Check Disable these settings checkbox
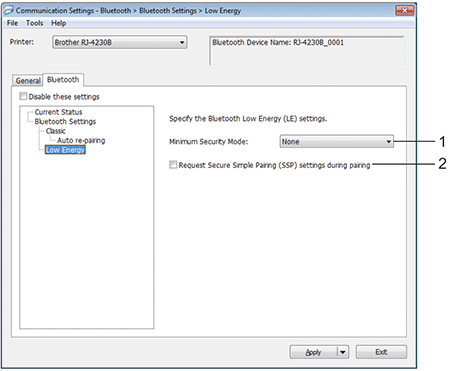 (x=23, y=96)
